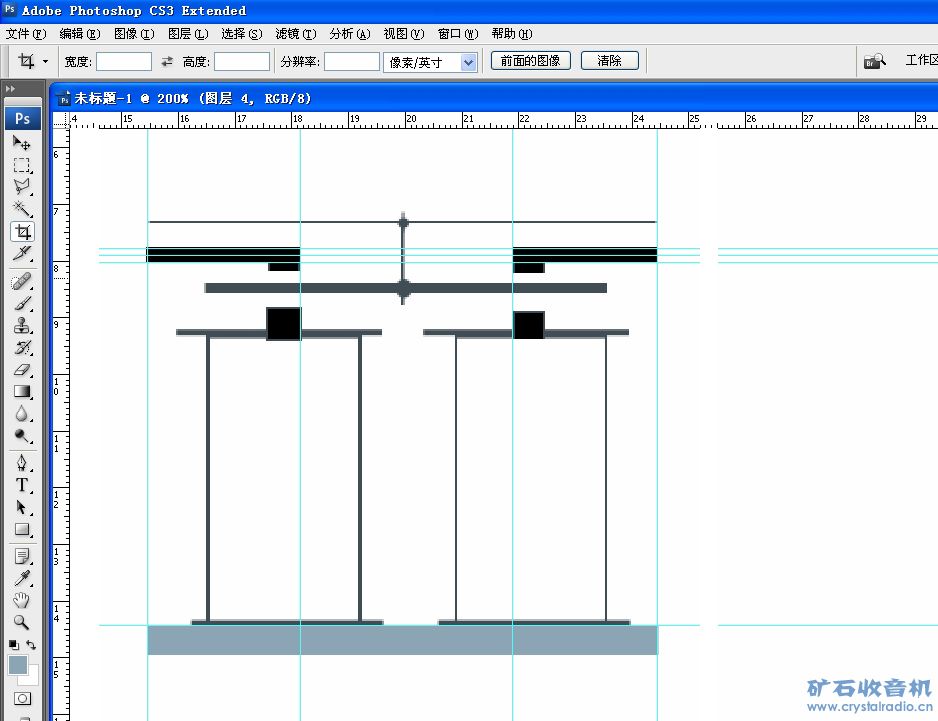Select the Crop tool in toolbox
This screenshot has height=721, width=938.
[x=22, y=232]
